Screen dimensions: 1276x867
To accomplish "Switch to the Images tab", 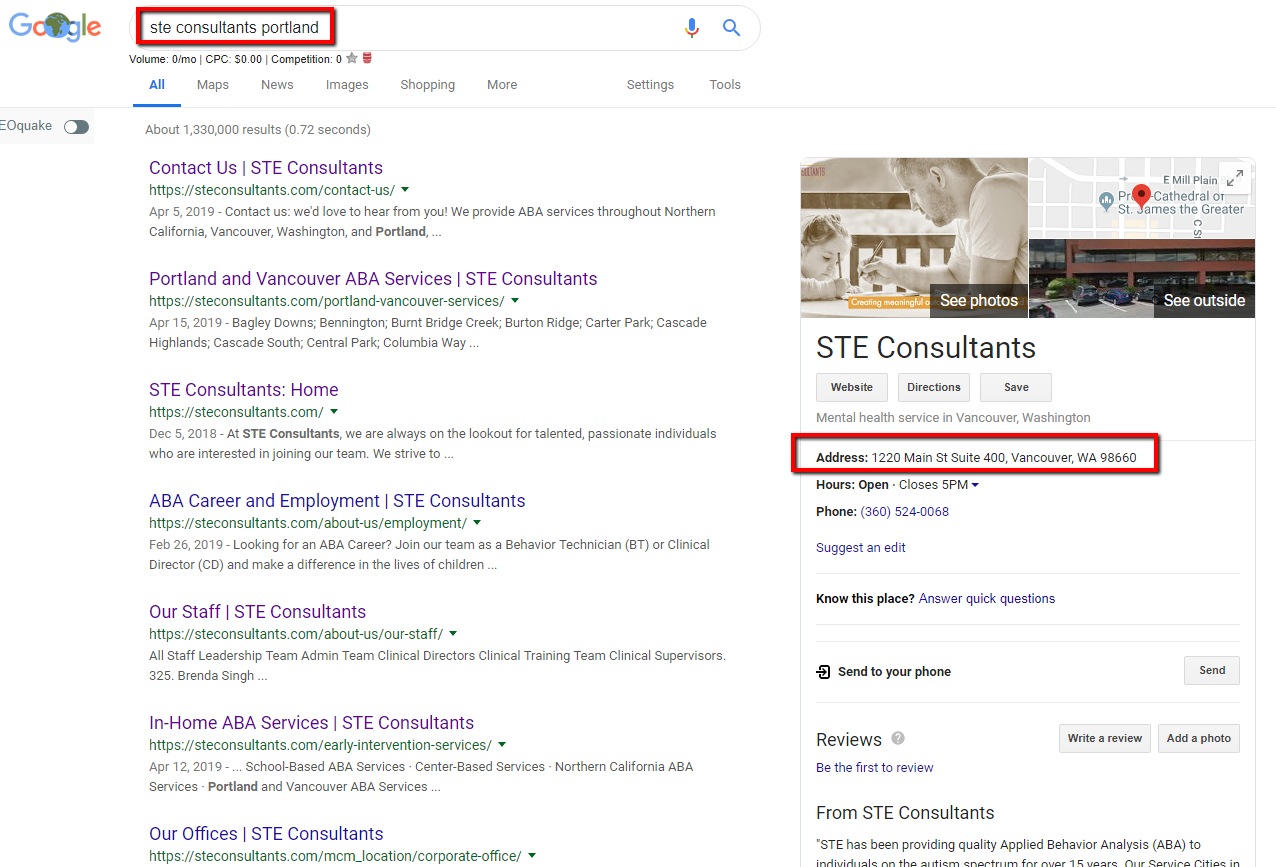I will pos(347,85).
